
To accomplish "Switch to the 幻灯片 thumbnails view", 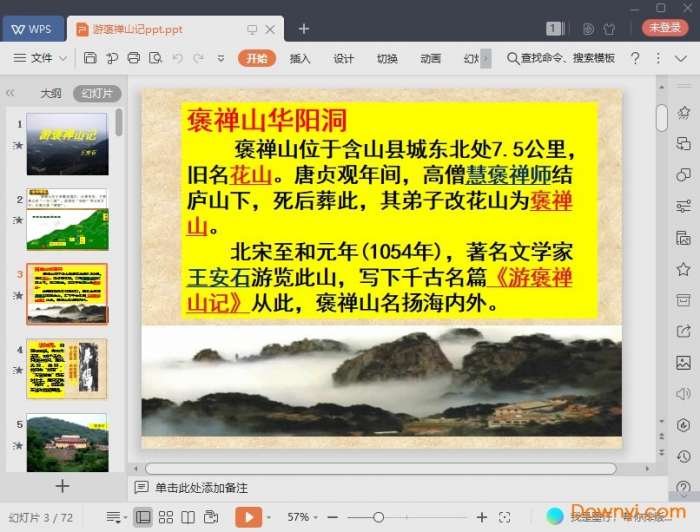I will [x=97, y=93].
